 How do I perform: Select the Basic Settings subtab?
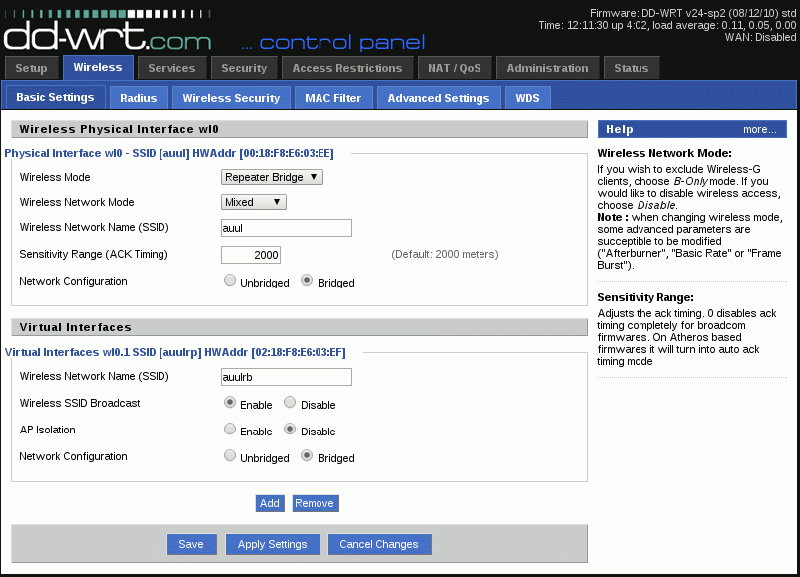55,97
